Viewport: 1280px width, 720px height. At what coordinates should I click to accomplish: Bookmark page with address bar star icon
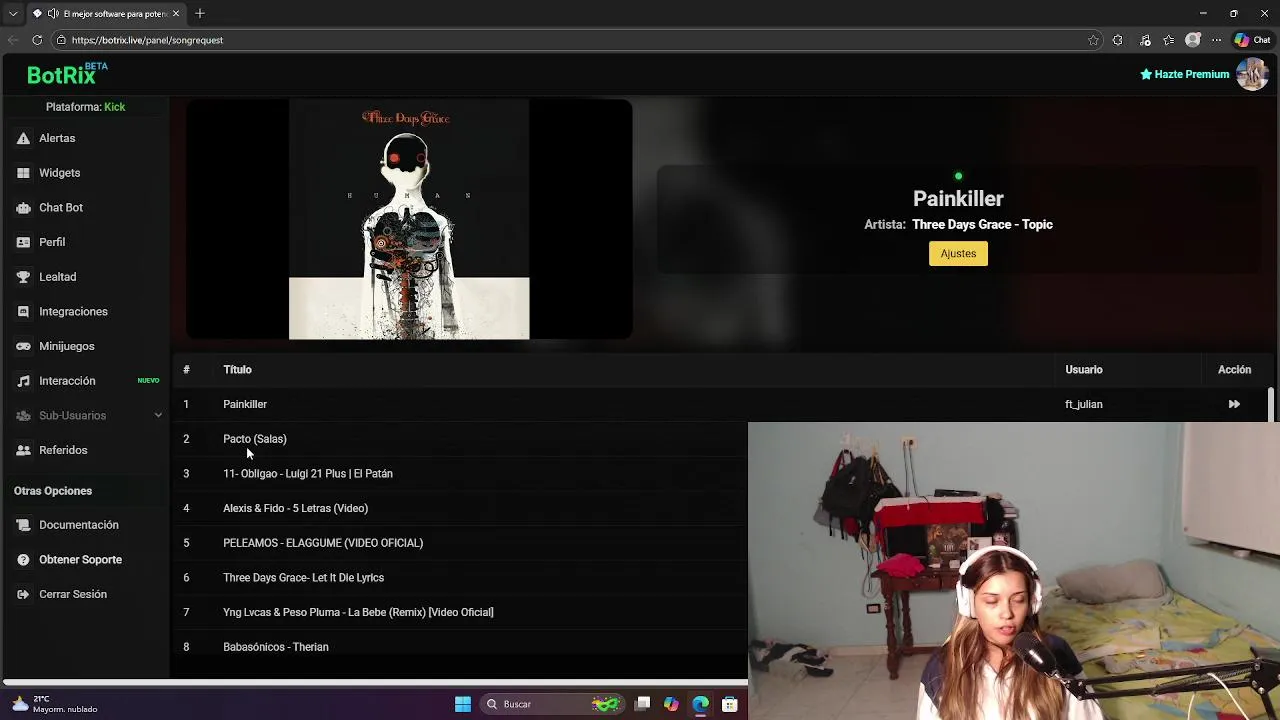pos(1093,40)
